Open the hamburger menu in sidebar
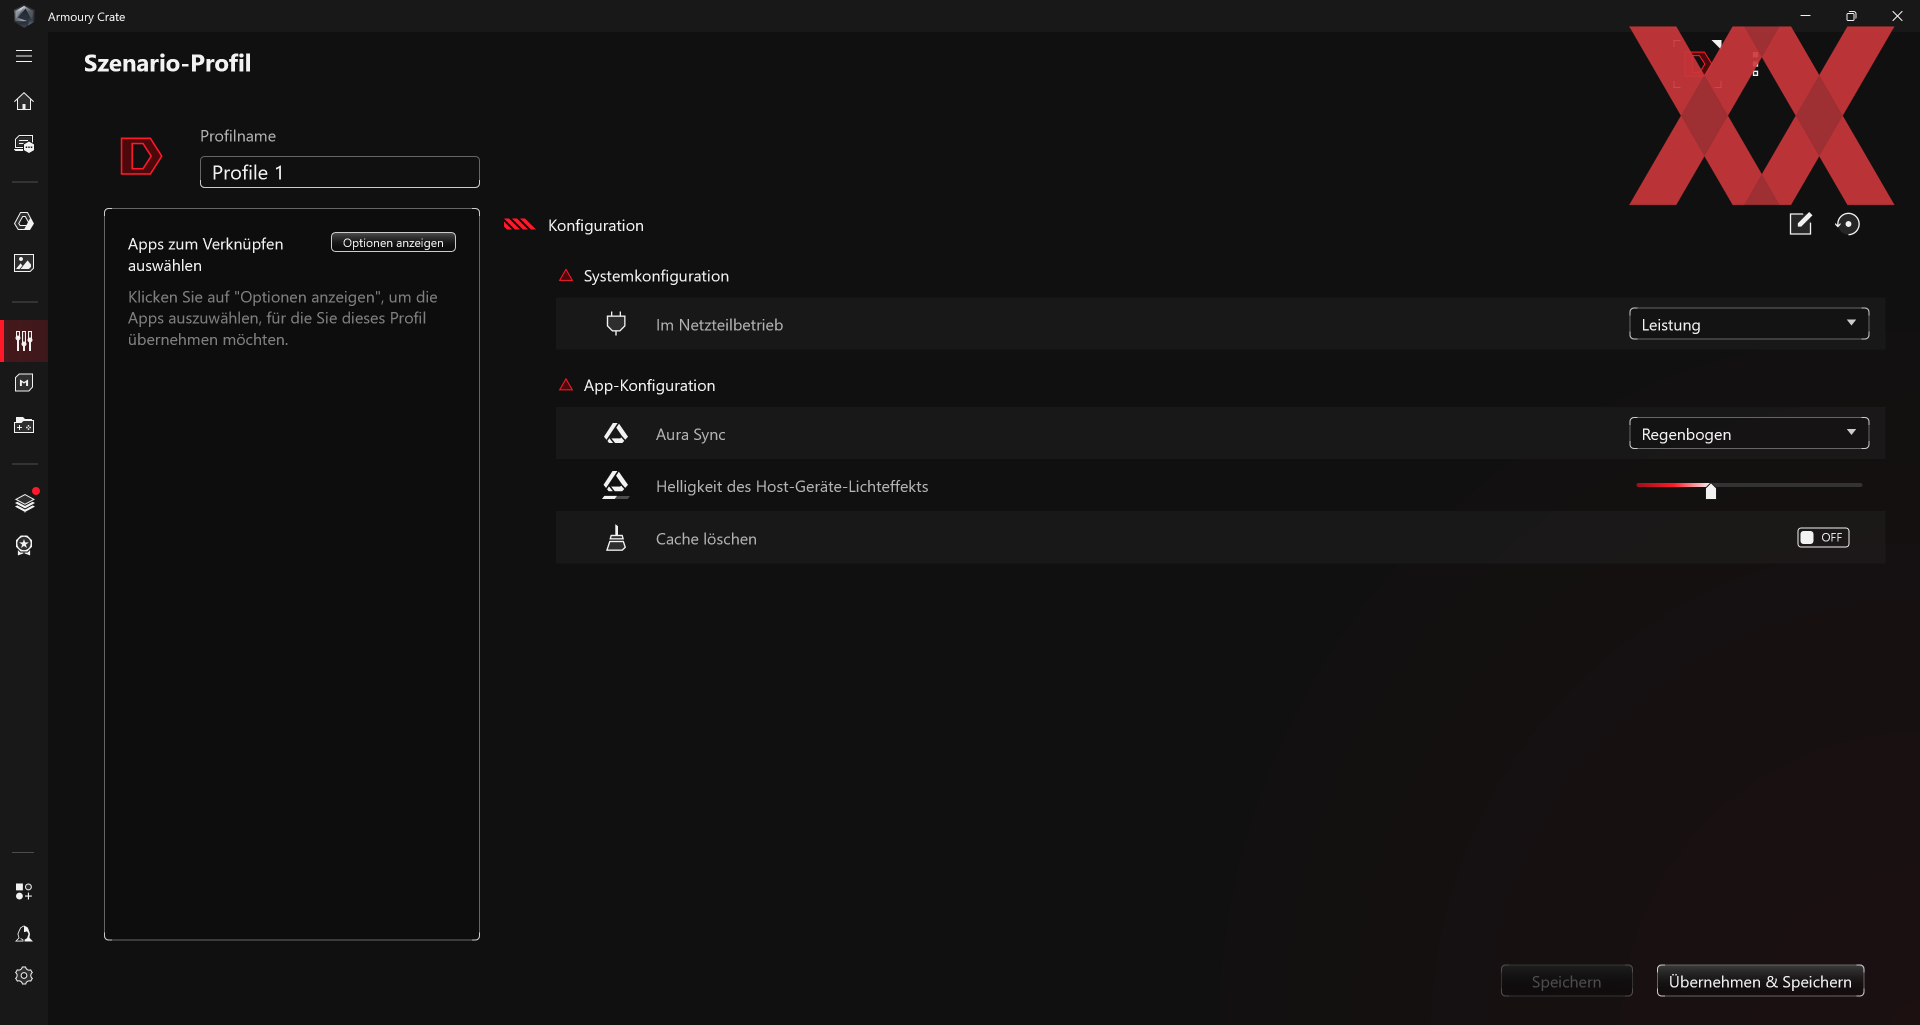1920x1025 pixels. tap(24, 57)
